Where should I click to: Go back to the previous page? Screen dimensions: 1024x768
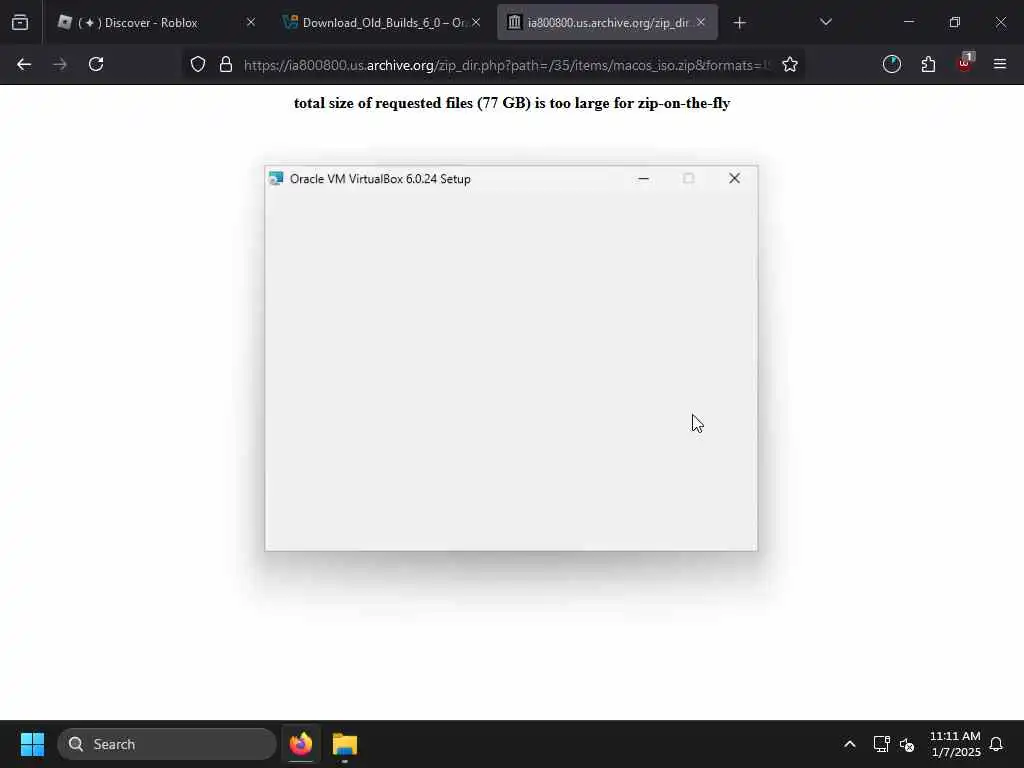pos(24,65)
